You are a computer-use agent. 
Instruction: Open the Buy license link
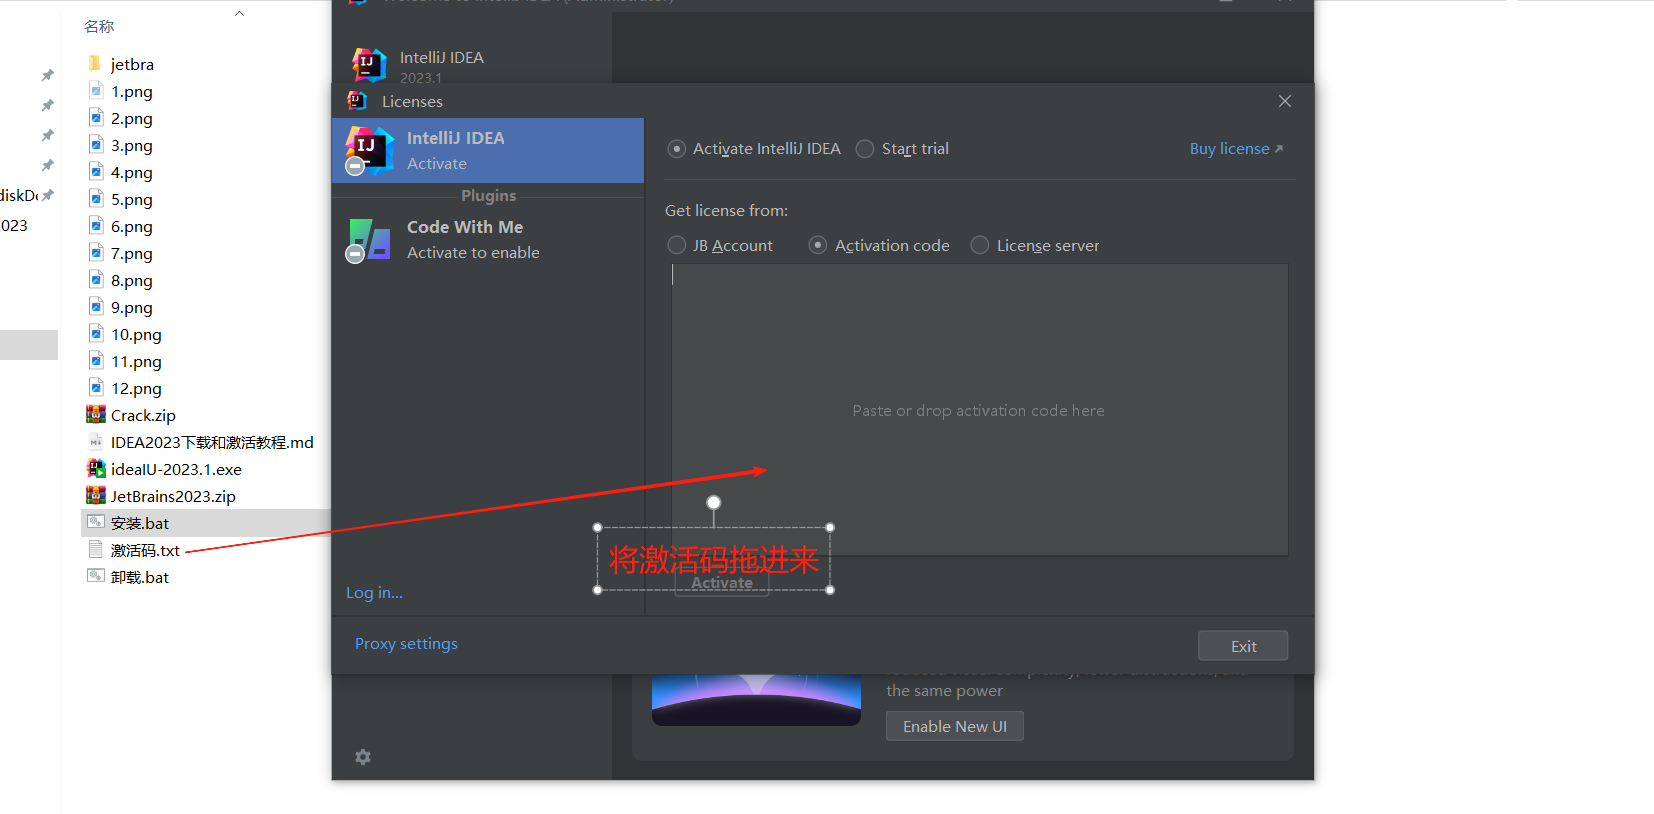point(1236,149)
